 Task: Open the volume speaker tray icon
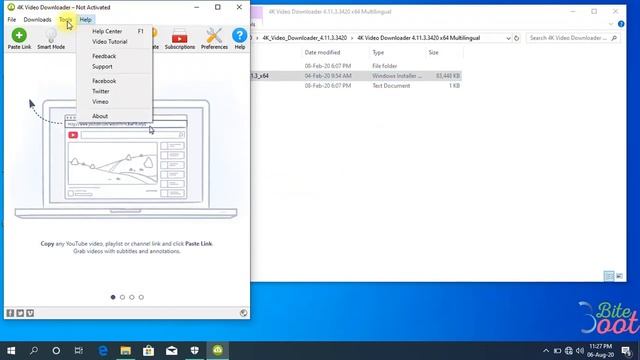pos(580,351)
